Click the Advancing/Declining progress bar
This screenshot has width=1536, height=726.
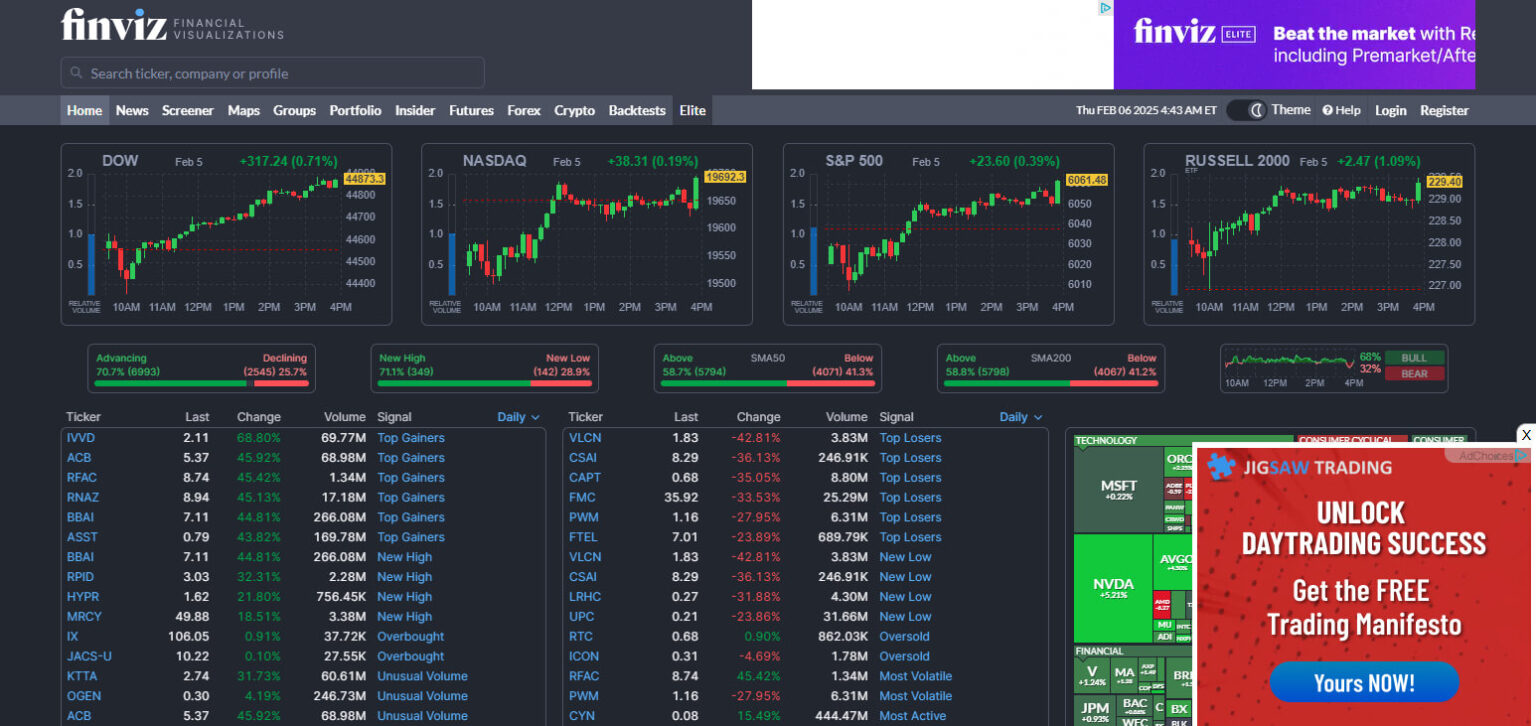coord(201,383)
